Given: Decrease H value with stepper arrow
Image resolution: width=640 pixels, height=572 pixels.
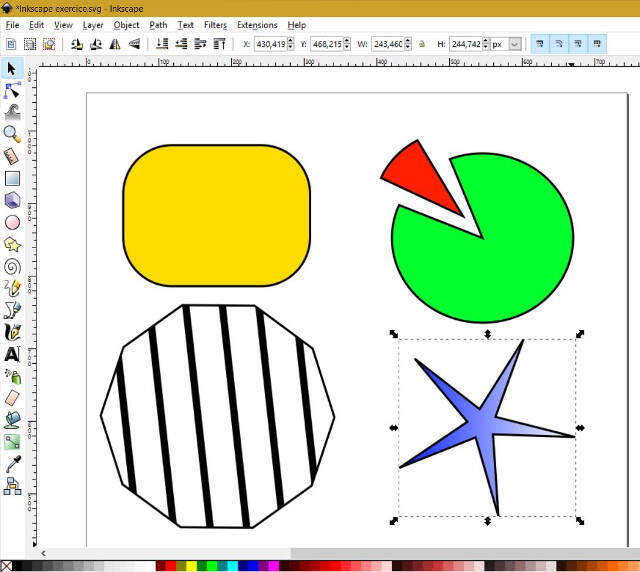Looking at the screenshot, I should (x=486, y=47).
